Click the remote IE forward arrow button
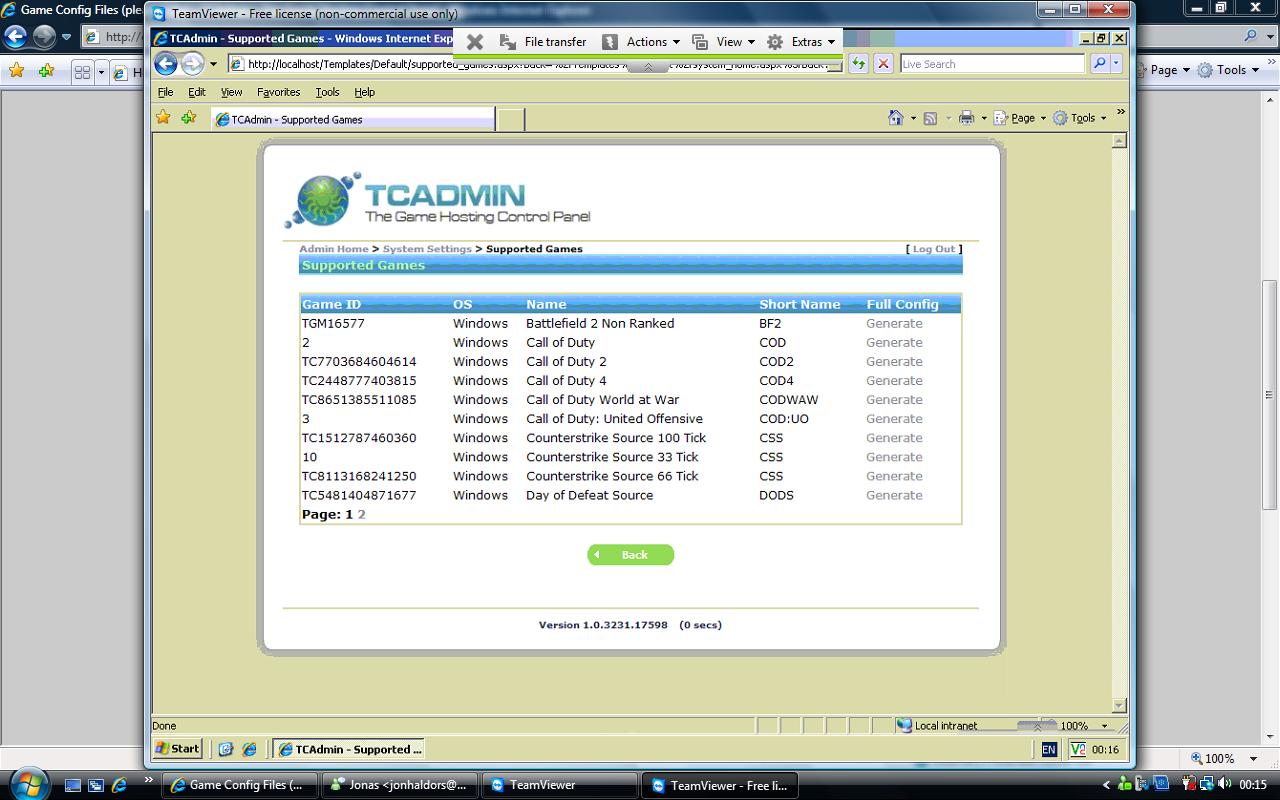Image resolution: width=1280 pixels, height=800 pixels. (x=192, y=64)
